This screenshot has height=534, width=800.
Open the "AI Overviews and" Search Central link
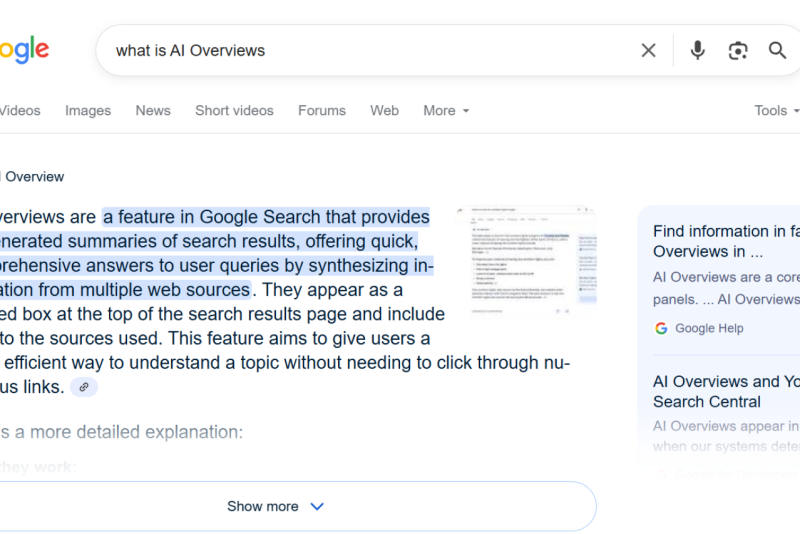coord(725,391)
